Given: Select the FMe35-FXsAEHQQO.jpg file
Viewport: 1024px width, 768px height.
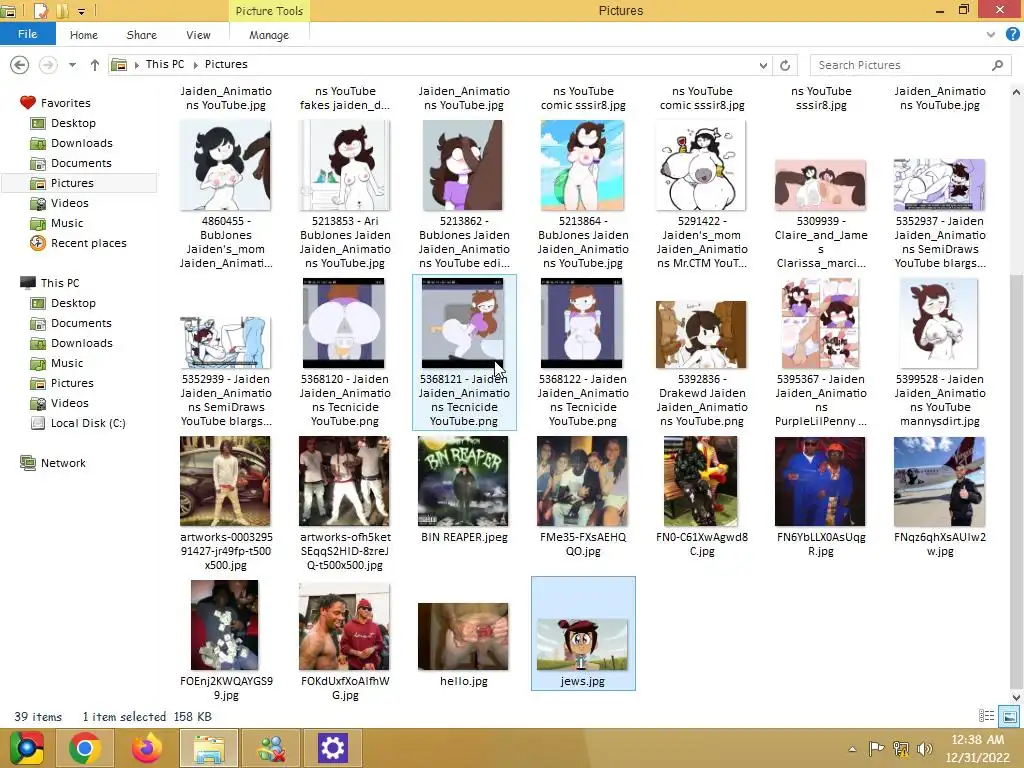Looking at the screenshot, I should (x=583, y=496).
